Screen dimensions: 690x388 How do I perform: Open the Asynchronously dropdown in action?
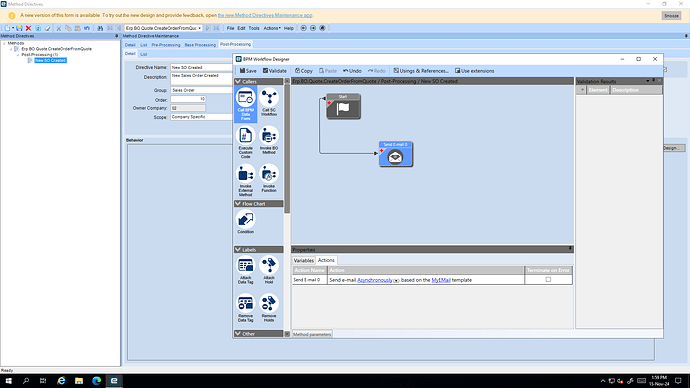pos(396,280)
